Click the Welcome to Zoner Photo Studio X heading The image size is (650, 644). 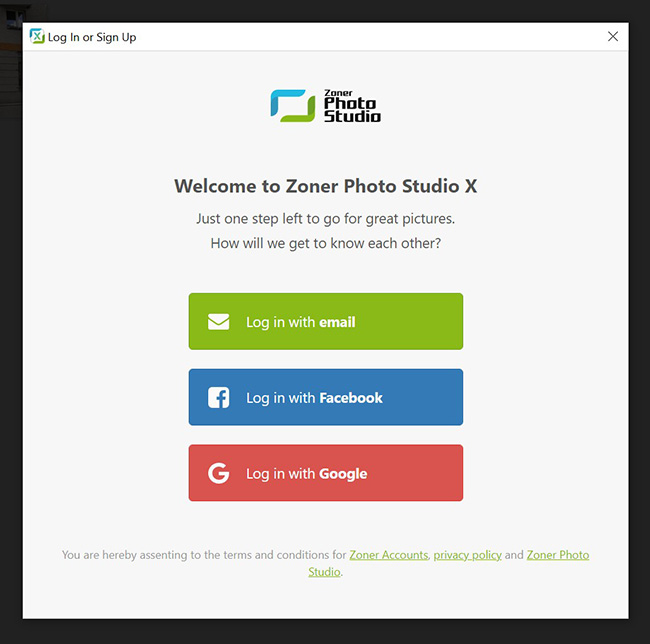[325, 186]
